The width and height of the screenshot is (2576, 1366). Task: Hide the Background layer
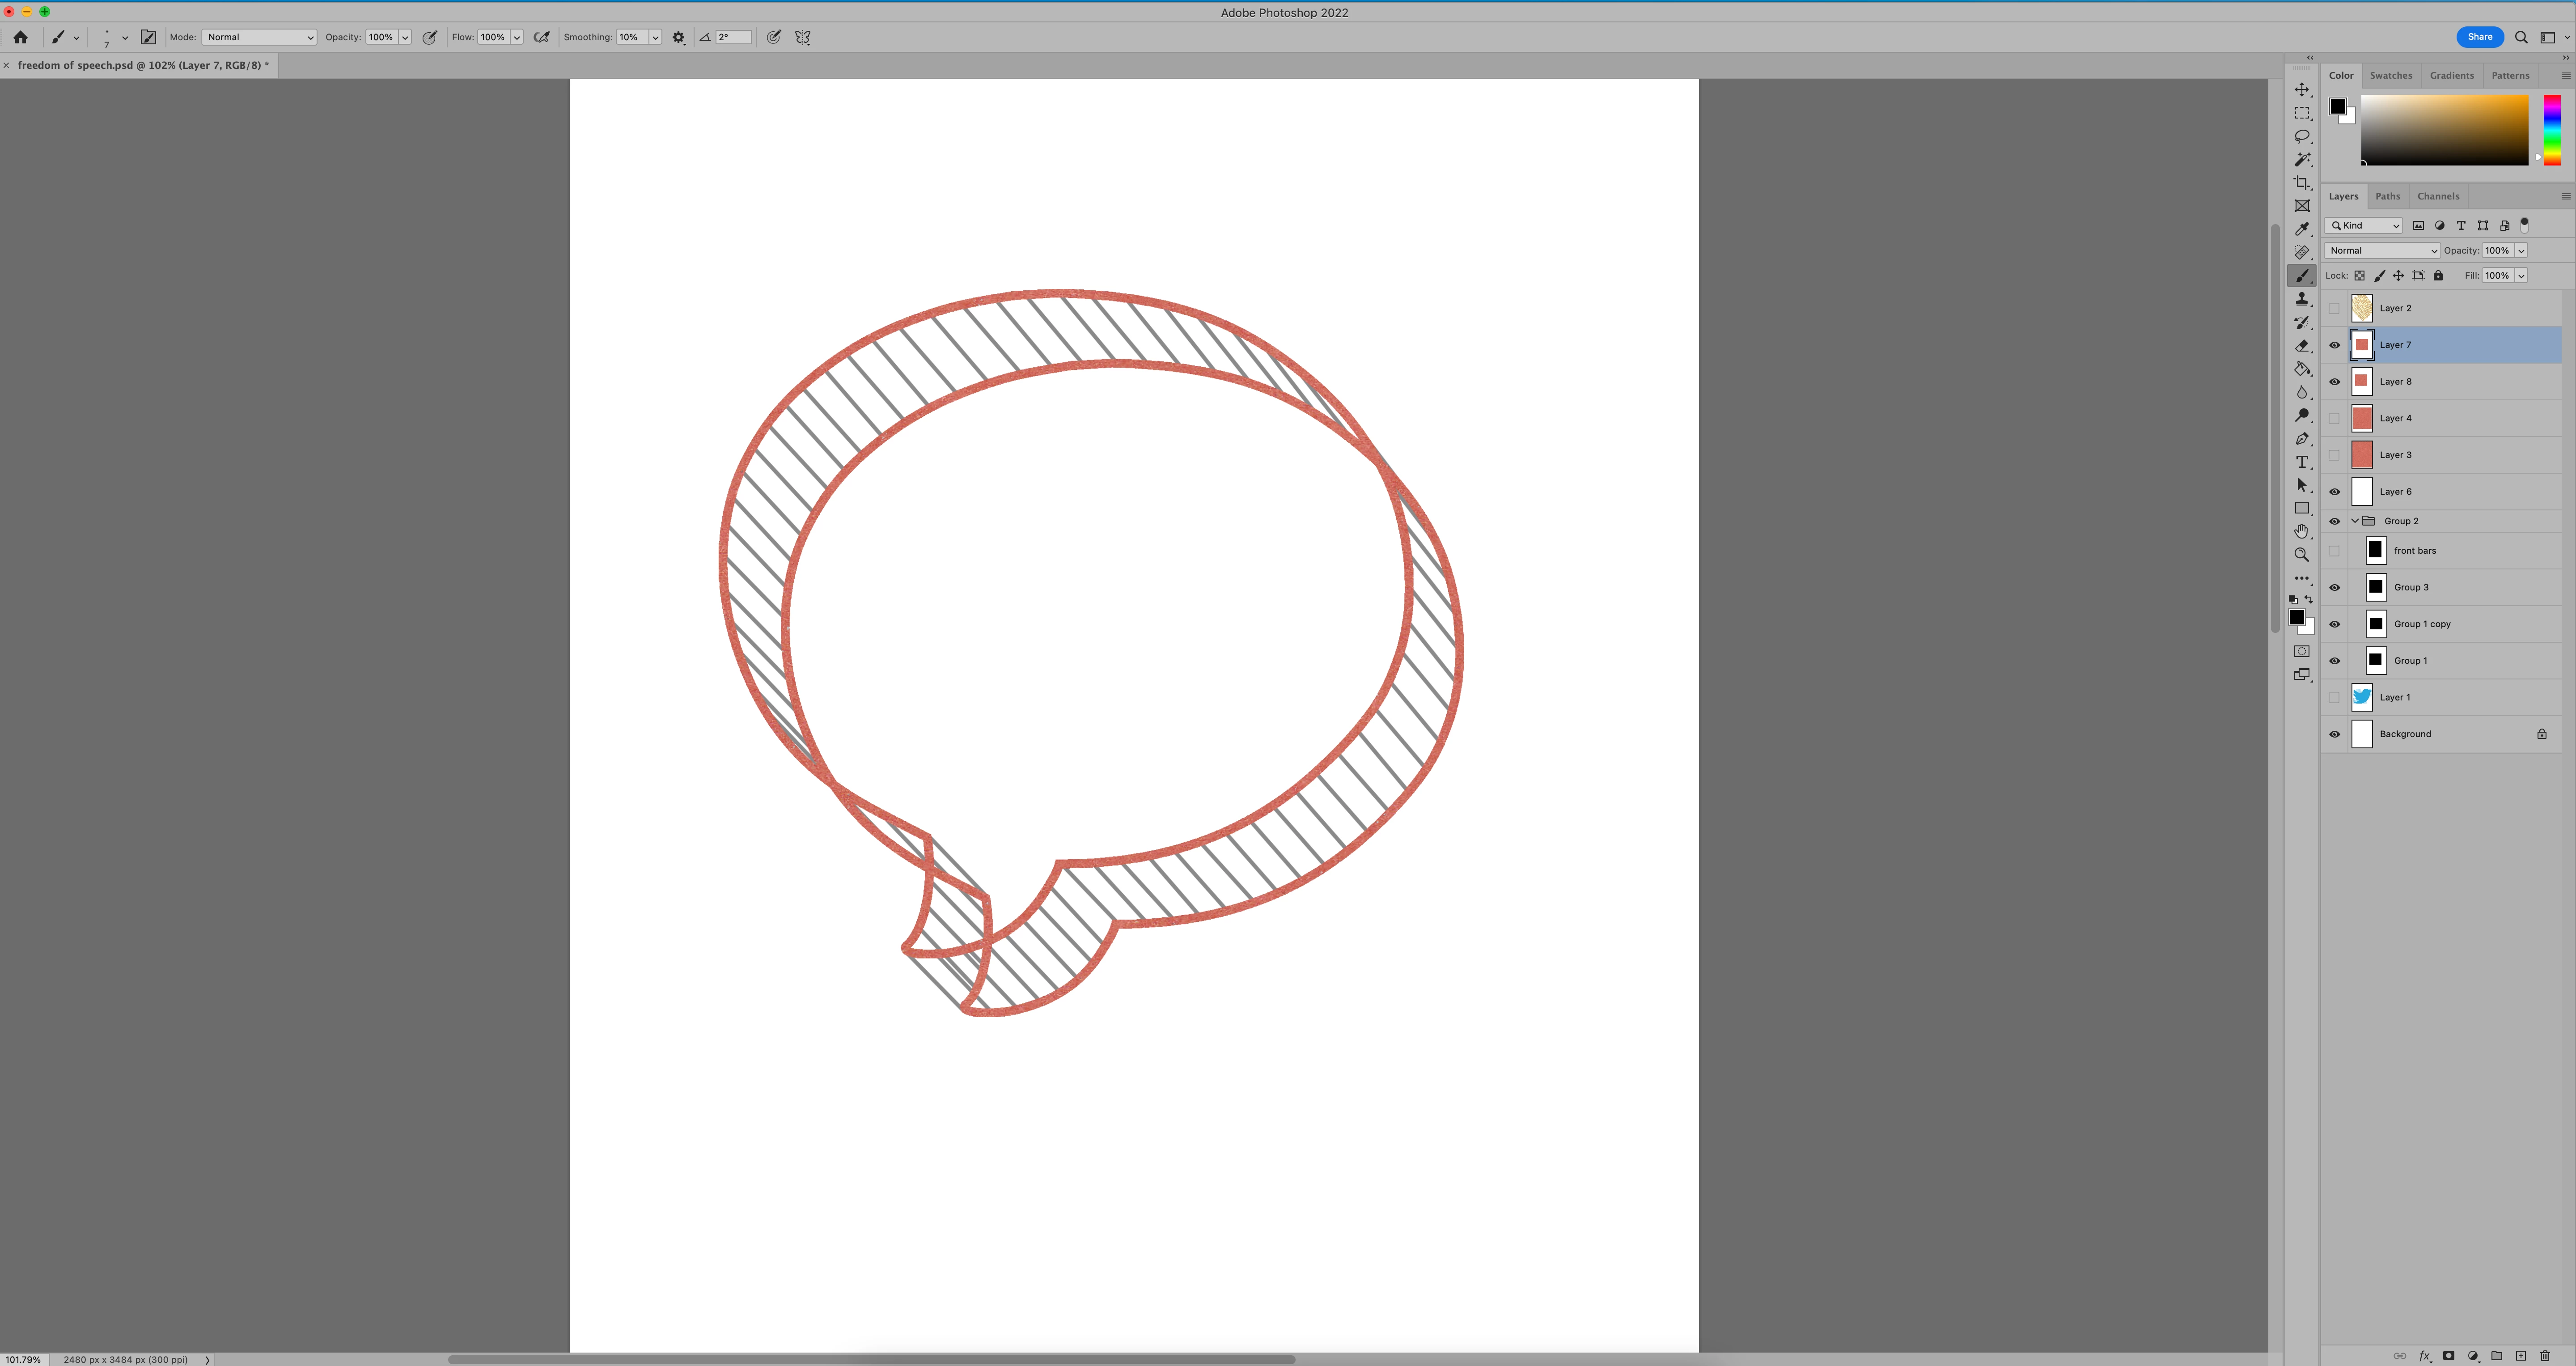[x=2335, y=734]
